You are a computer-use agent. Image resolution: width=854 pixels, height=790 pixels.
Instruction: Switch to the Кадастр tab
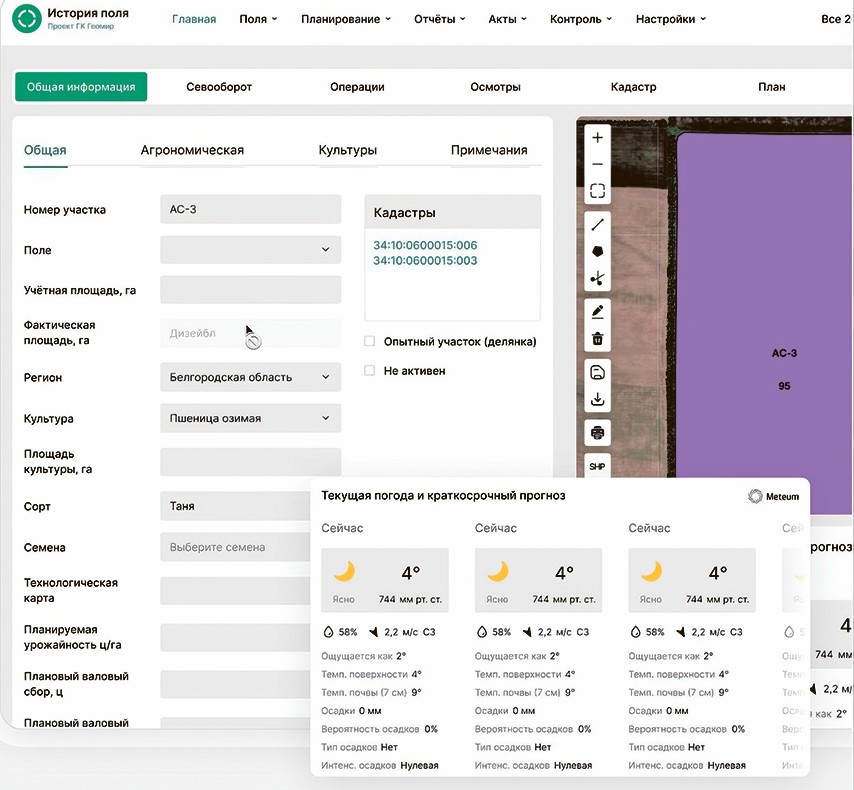pos(633,87)
